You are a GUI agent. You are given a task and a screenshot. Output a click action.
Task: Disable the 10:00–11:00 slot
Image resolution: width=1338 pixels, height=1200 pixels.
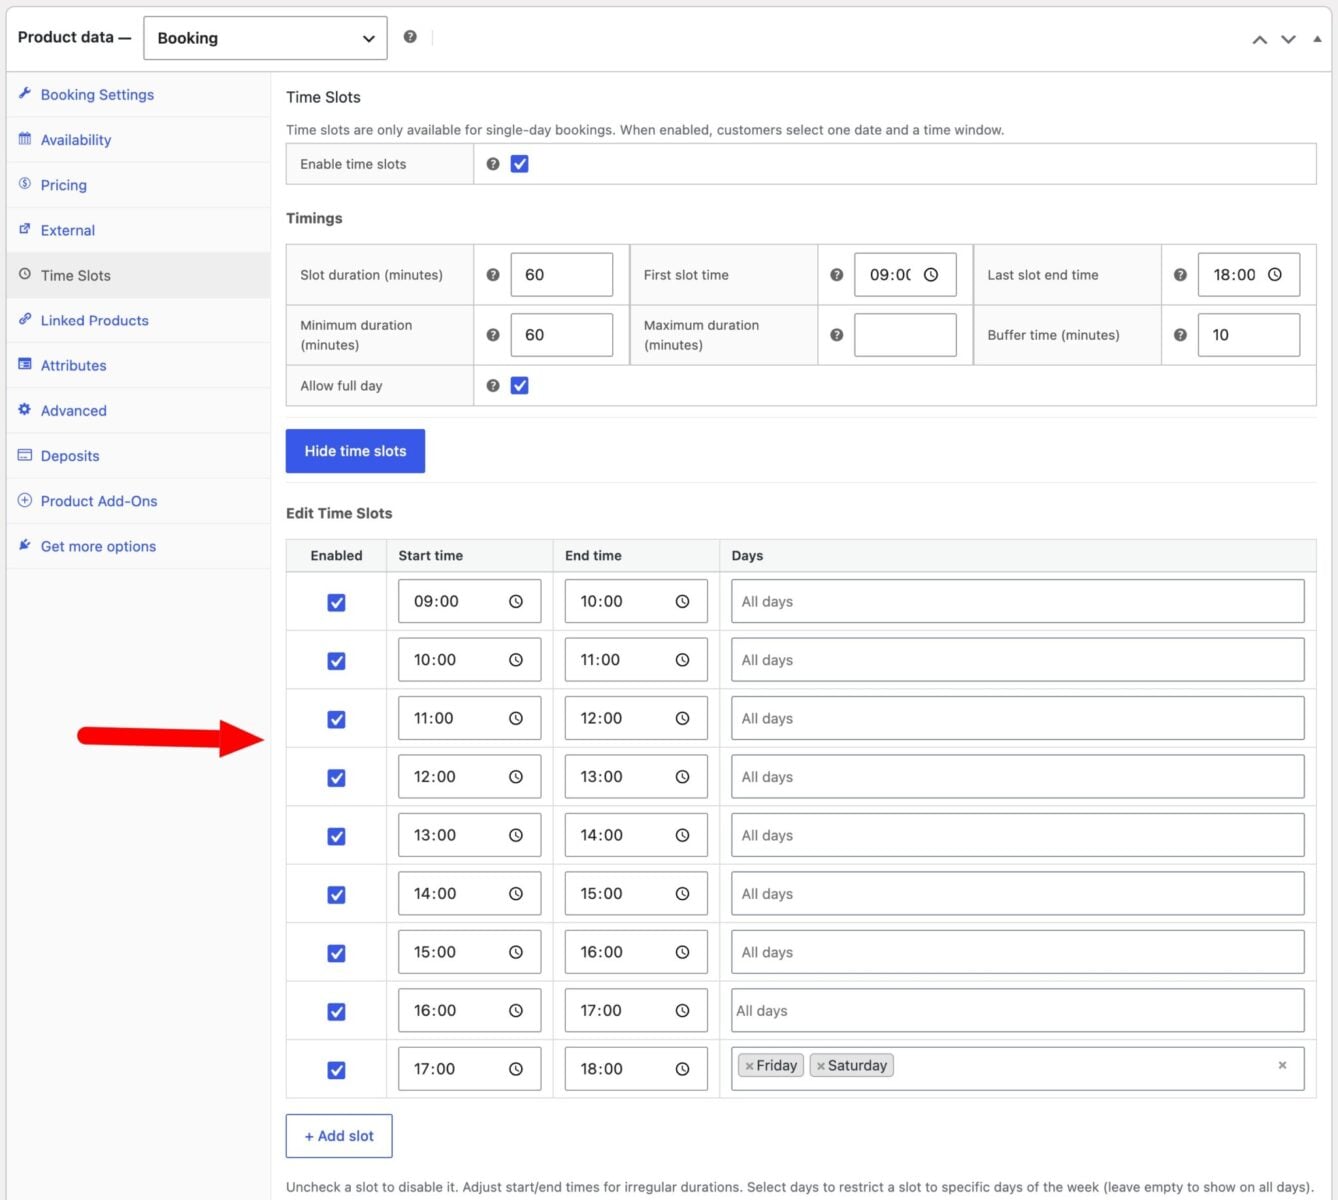point(337,661)
